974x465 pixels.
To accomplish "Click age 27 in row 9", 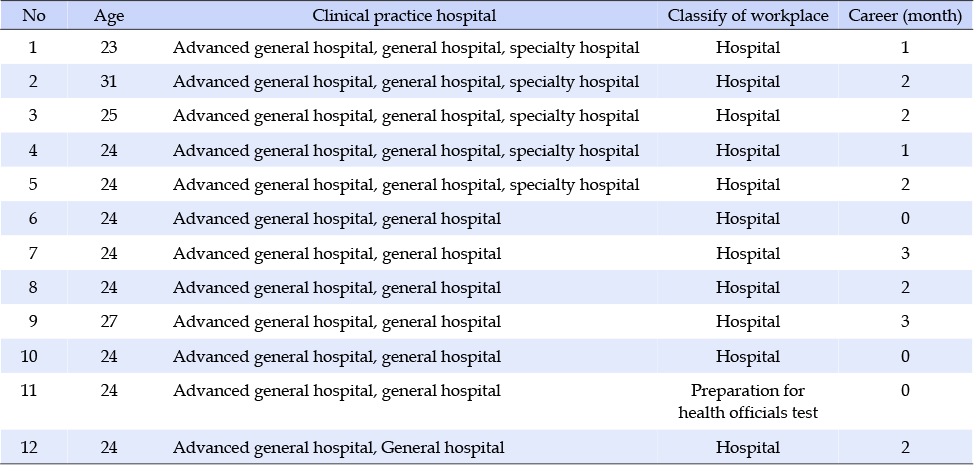I will coord(109,322).
